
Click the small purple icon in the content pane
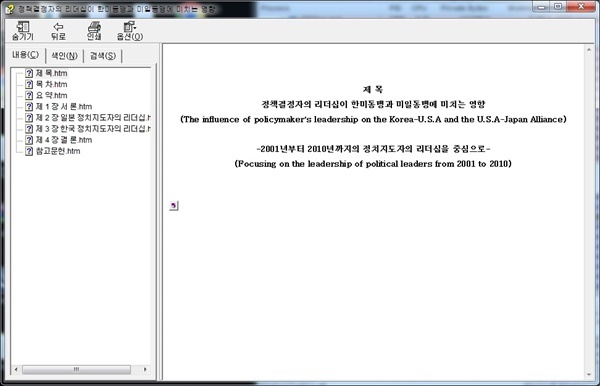(x=173, y=205)
